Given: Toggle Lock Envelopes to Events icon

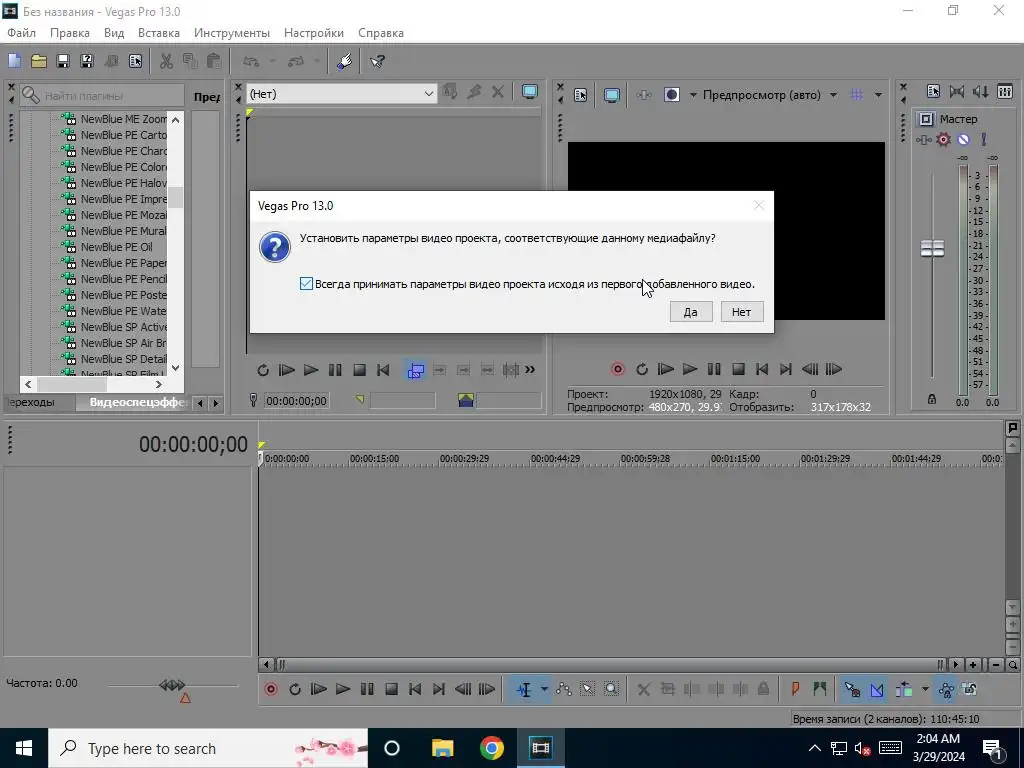Looking at the screenshot, I should pos(946,689).
